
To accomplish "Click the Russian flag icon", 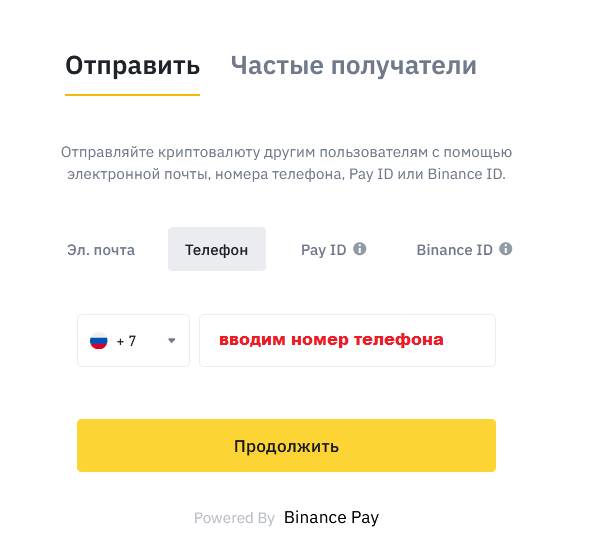I will [x=98, y=341].
